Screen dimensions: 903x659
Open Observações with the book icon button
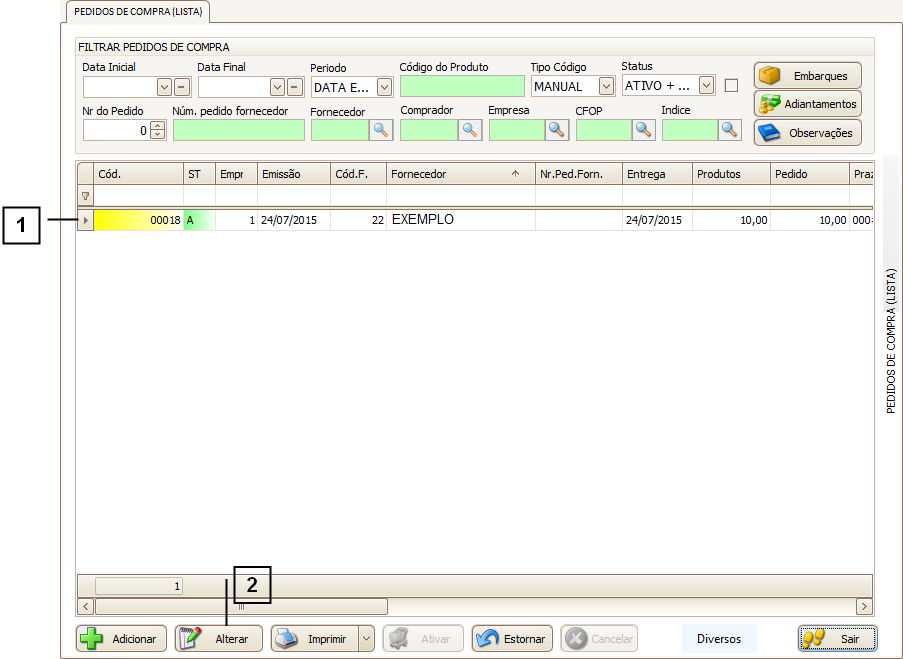807,132
